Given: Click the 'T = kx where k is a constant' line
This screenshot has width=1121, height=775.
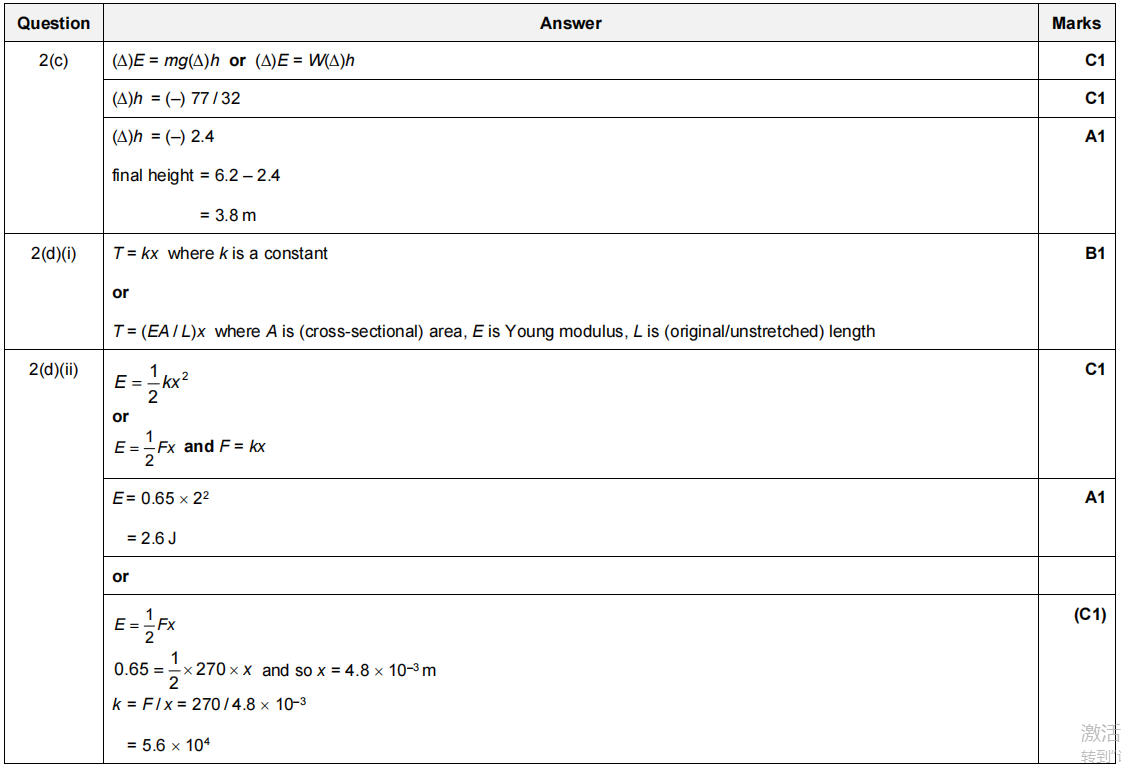Looking at the screenshot, I should click(220, 254).
